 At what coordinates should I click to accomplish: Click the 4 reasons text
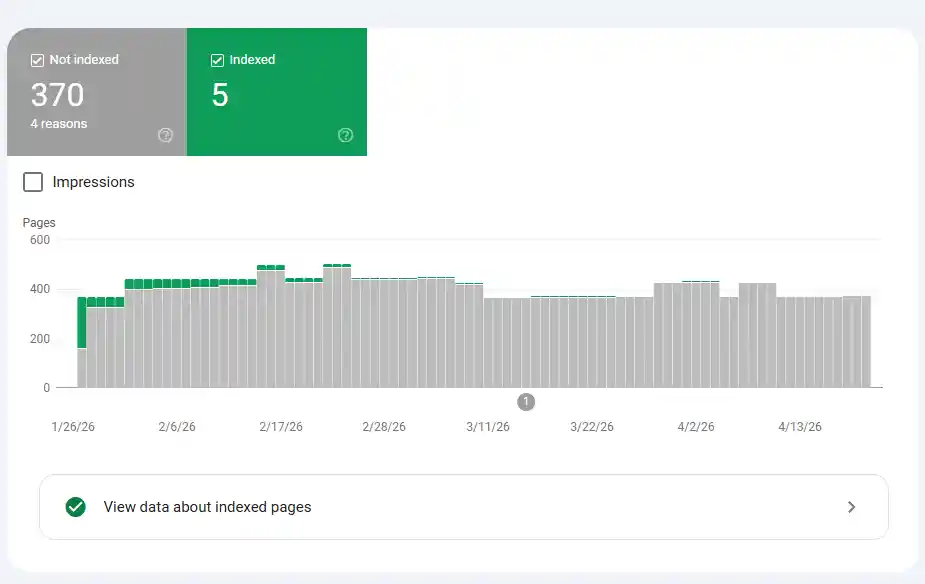click(59, 124)
